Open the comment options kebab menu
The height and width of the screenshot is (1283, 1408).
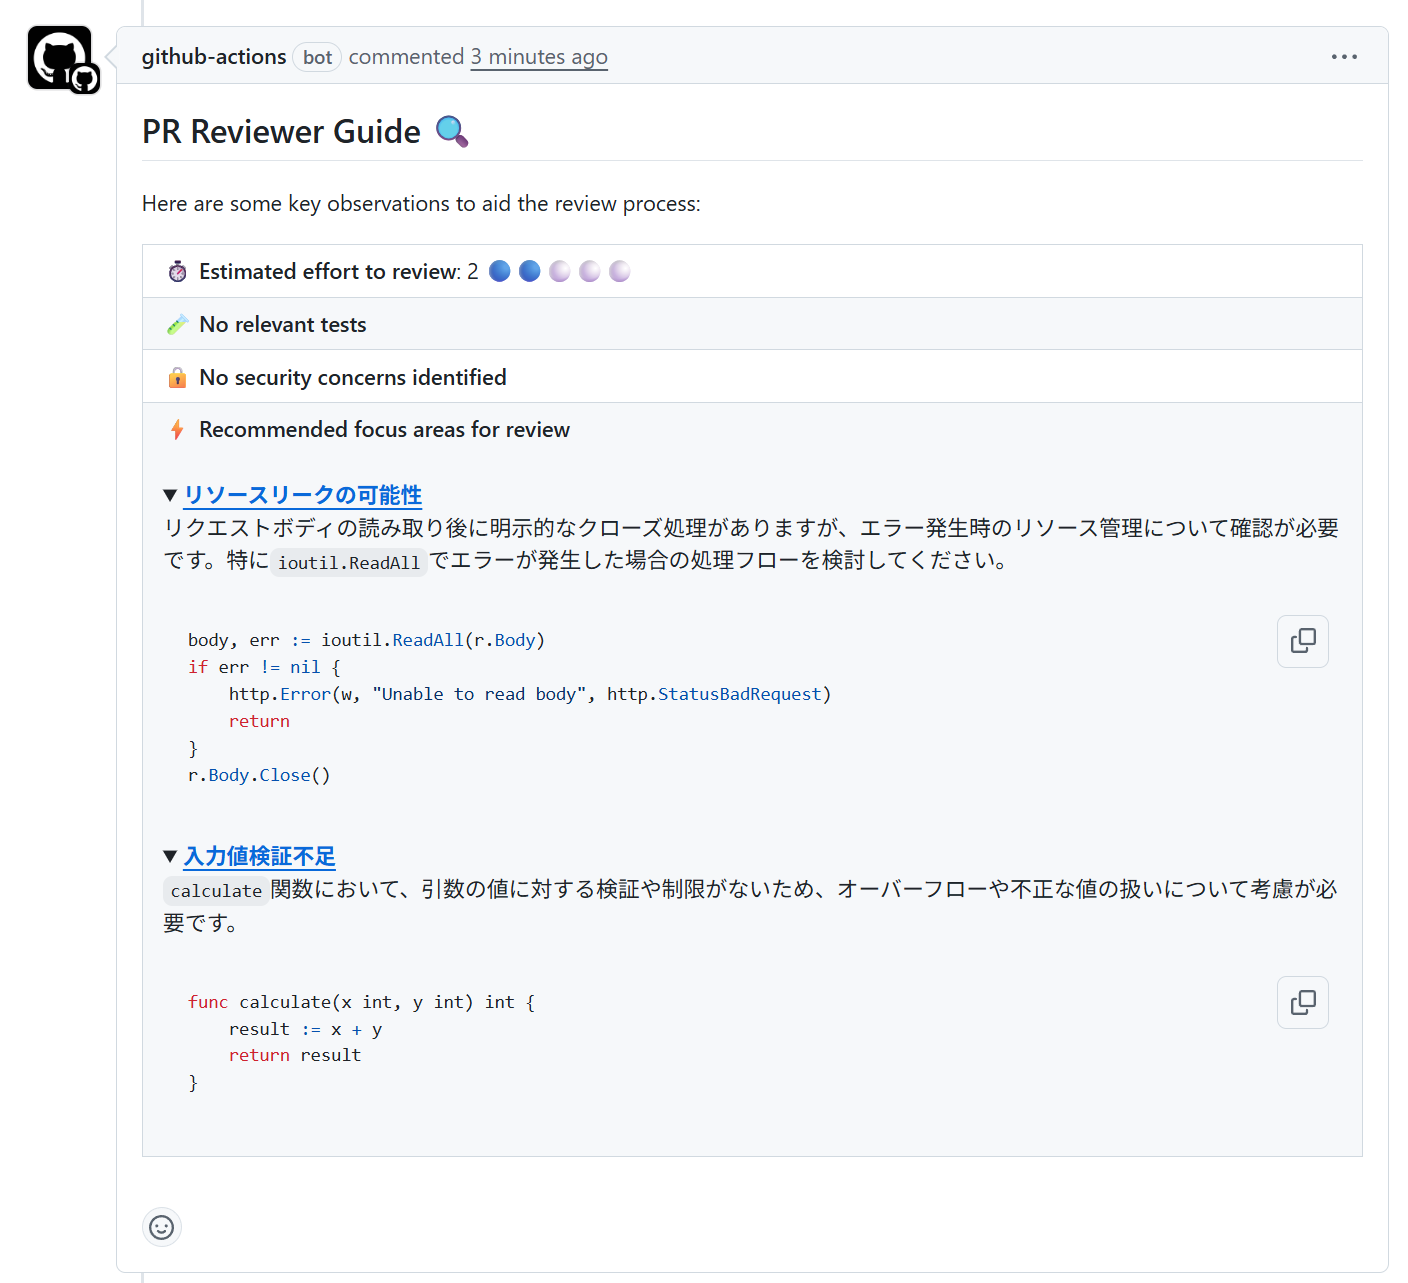1344,57
